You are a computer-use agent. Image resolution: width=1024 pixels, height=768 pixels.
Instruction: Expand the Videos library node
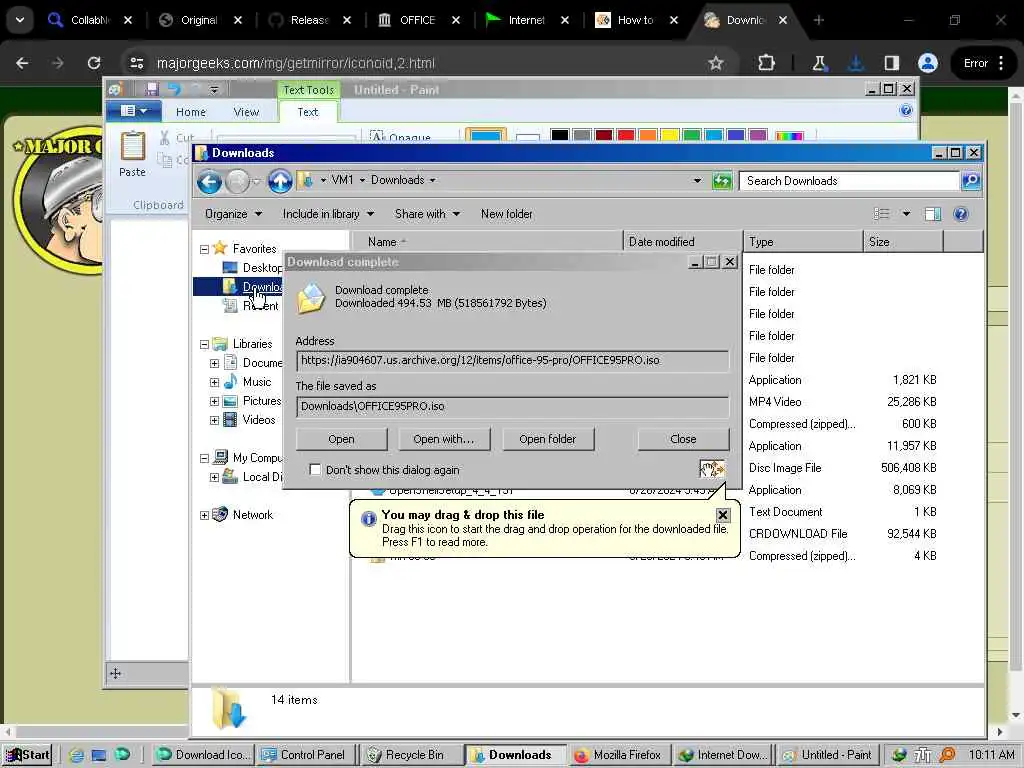214,420
